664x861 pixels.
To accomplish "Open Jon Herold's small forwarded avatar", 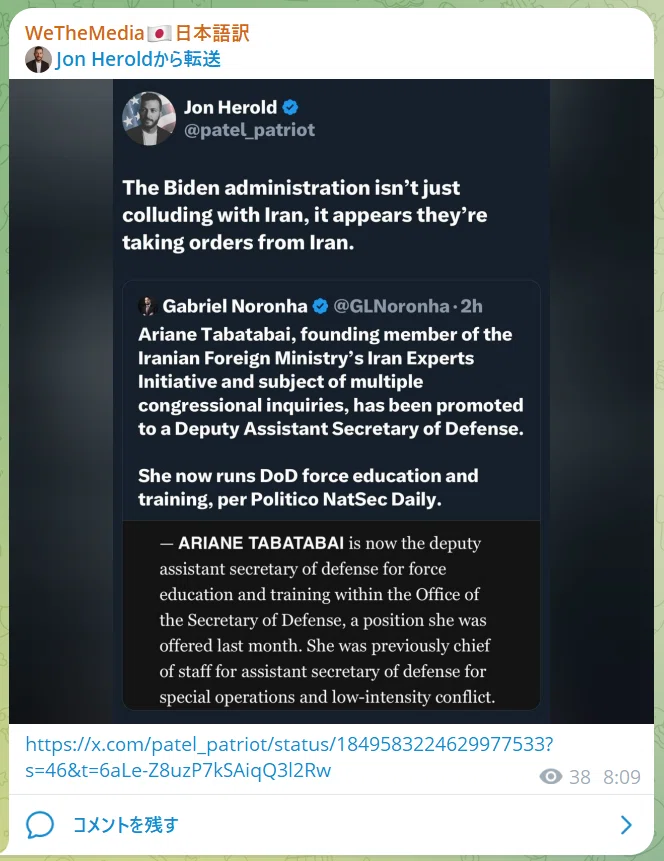I will coord(38,59).
